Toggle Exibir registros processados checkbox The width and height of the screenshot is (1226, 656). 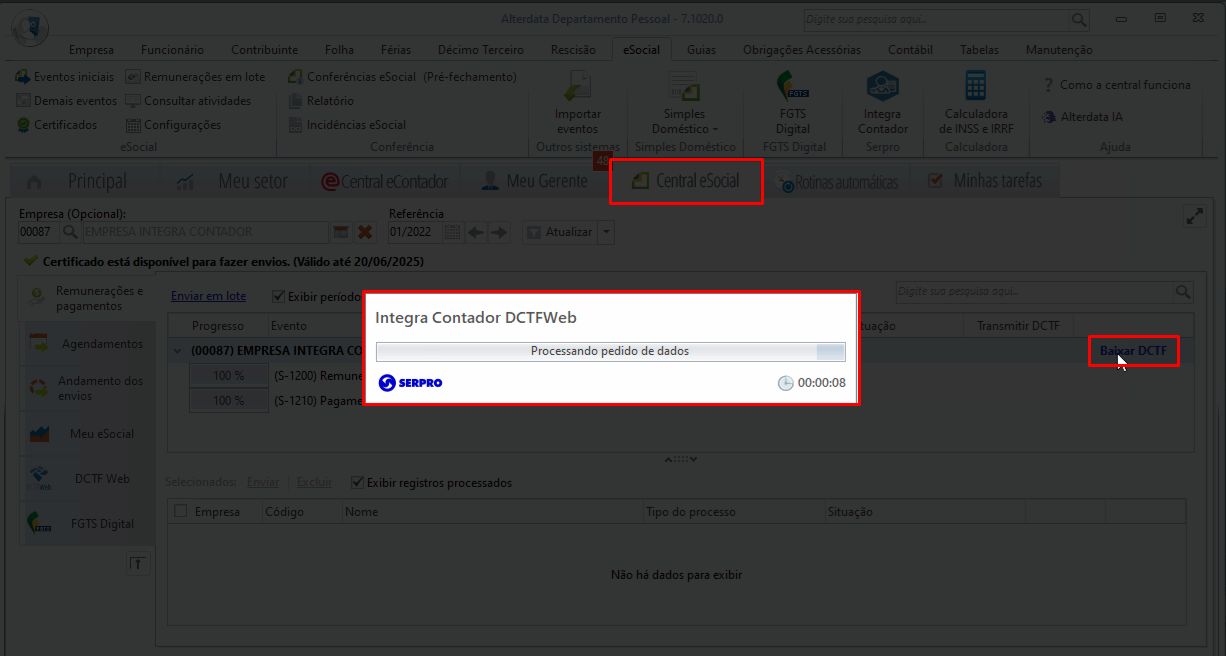(x=358, y=483)
